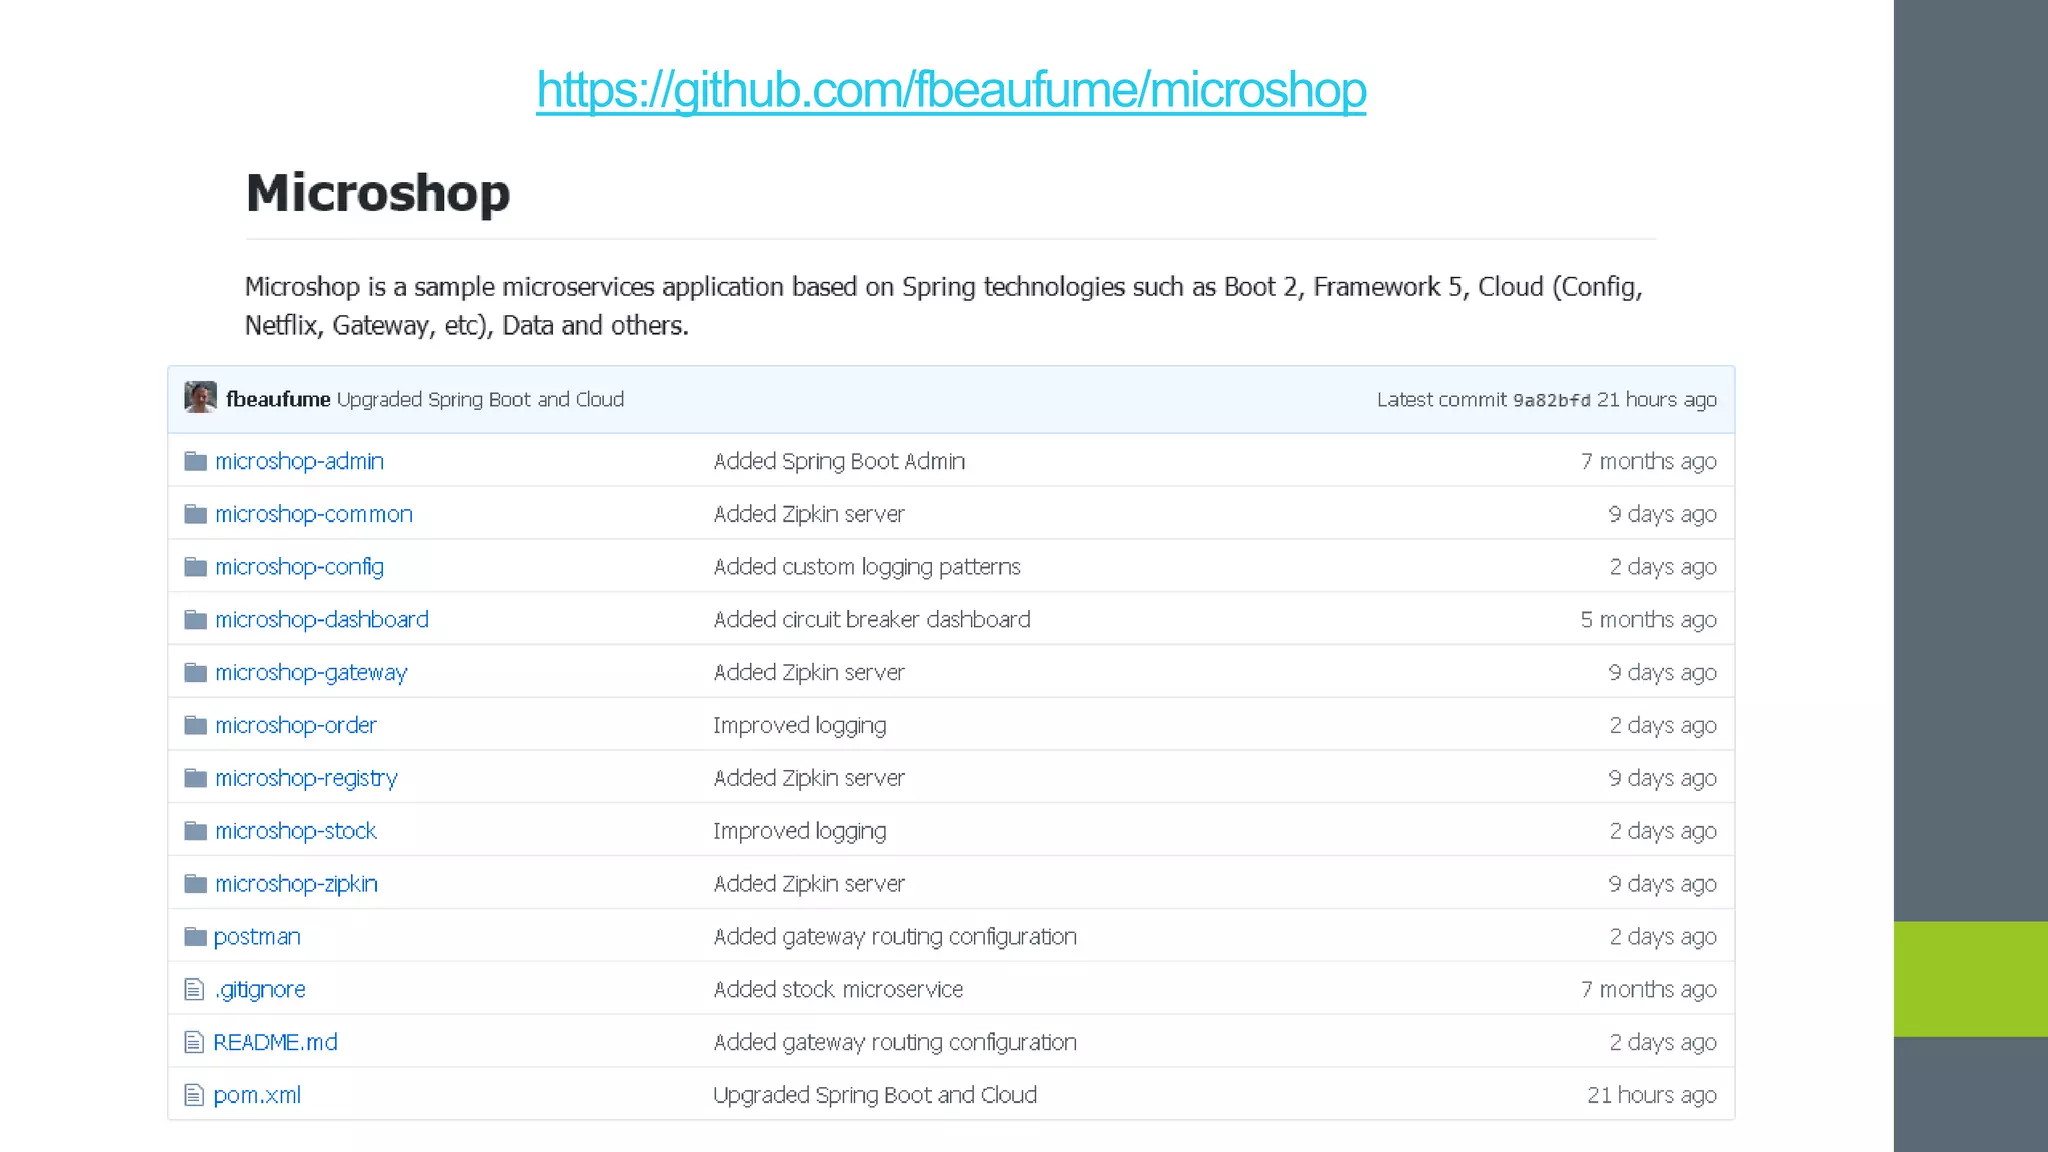Click the microshop-admin folder icon
This screenshot has width=2048, height=1152.
point(196,461)
